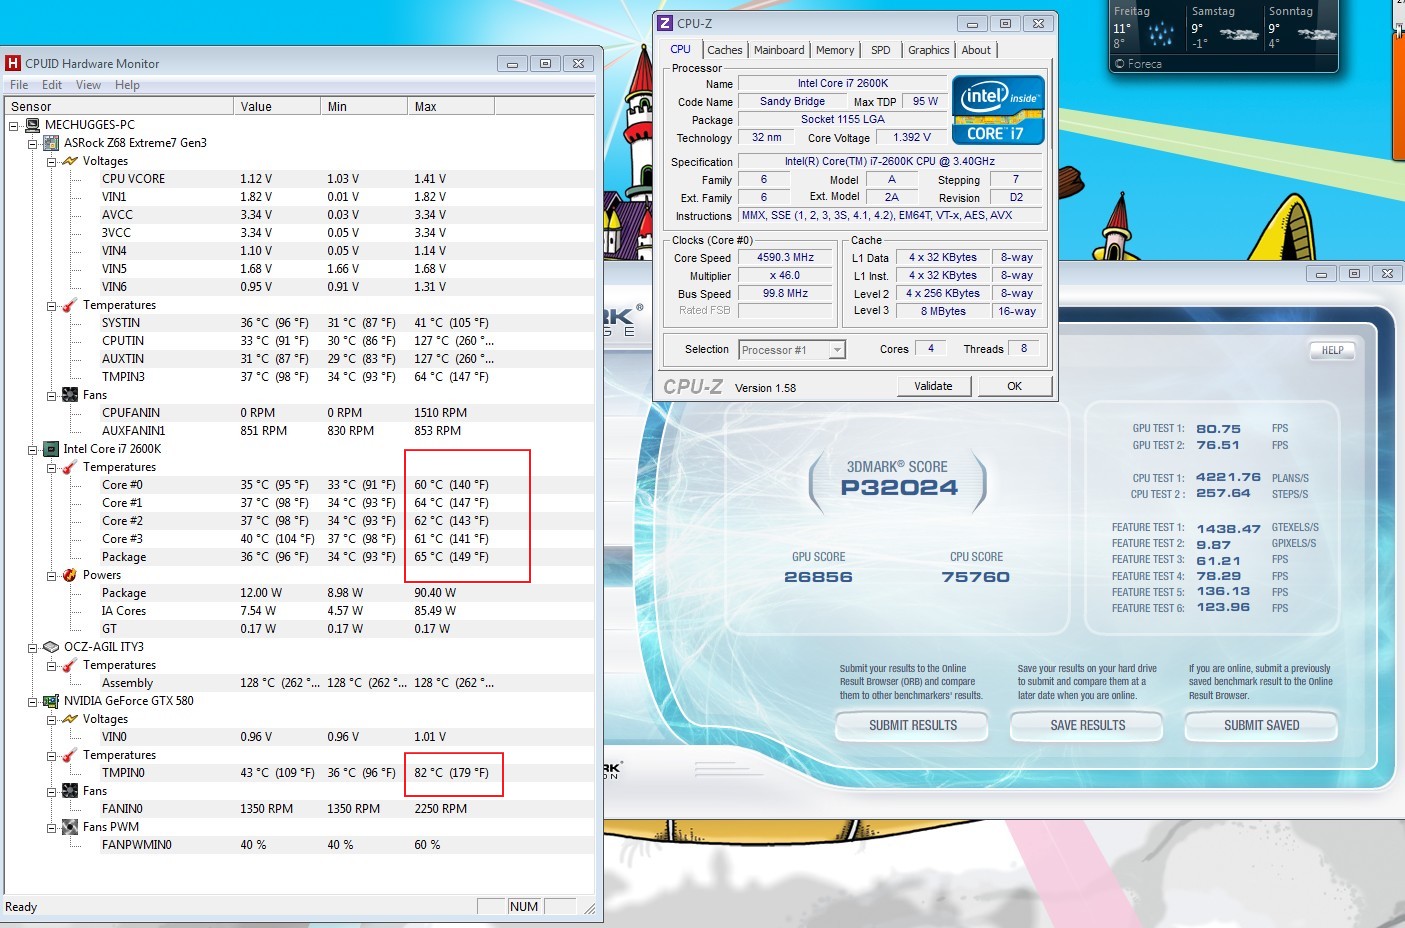This screenshot has height=928, width=1405.
Task: Select the CPU VCORE row
Action: coord(300,179)
